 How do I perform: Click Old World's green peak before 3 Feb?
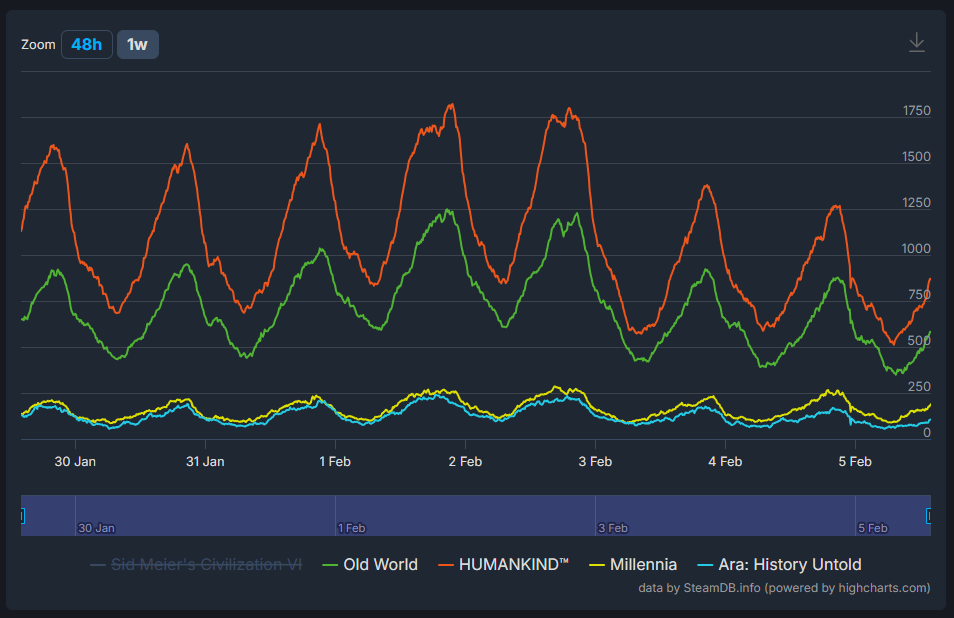pos(576,214)
